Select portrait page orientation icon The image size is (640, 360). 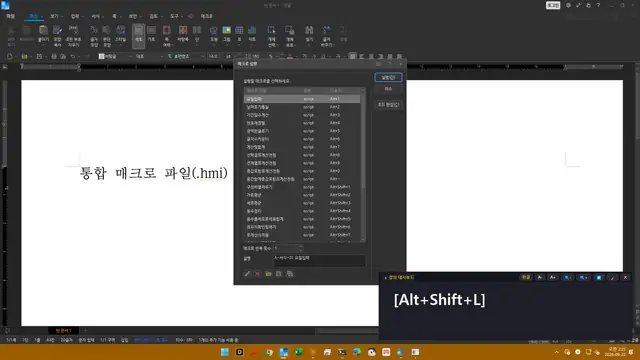[x=139, y=30]
